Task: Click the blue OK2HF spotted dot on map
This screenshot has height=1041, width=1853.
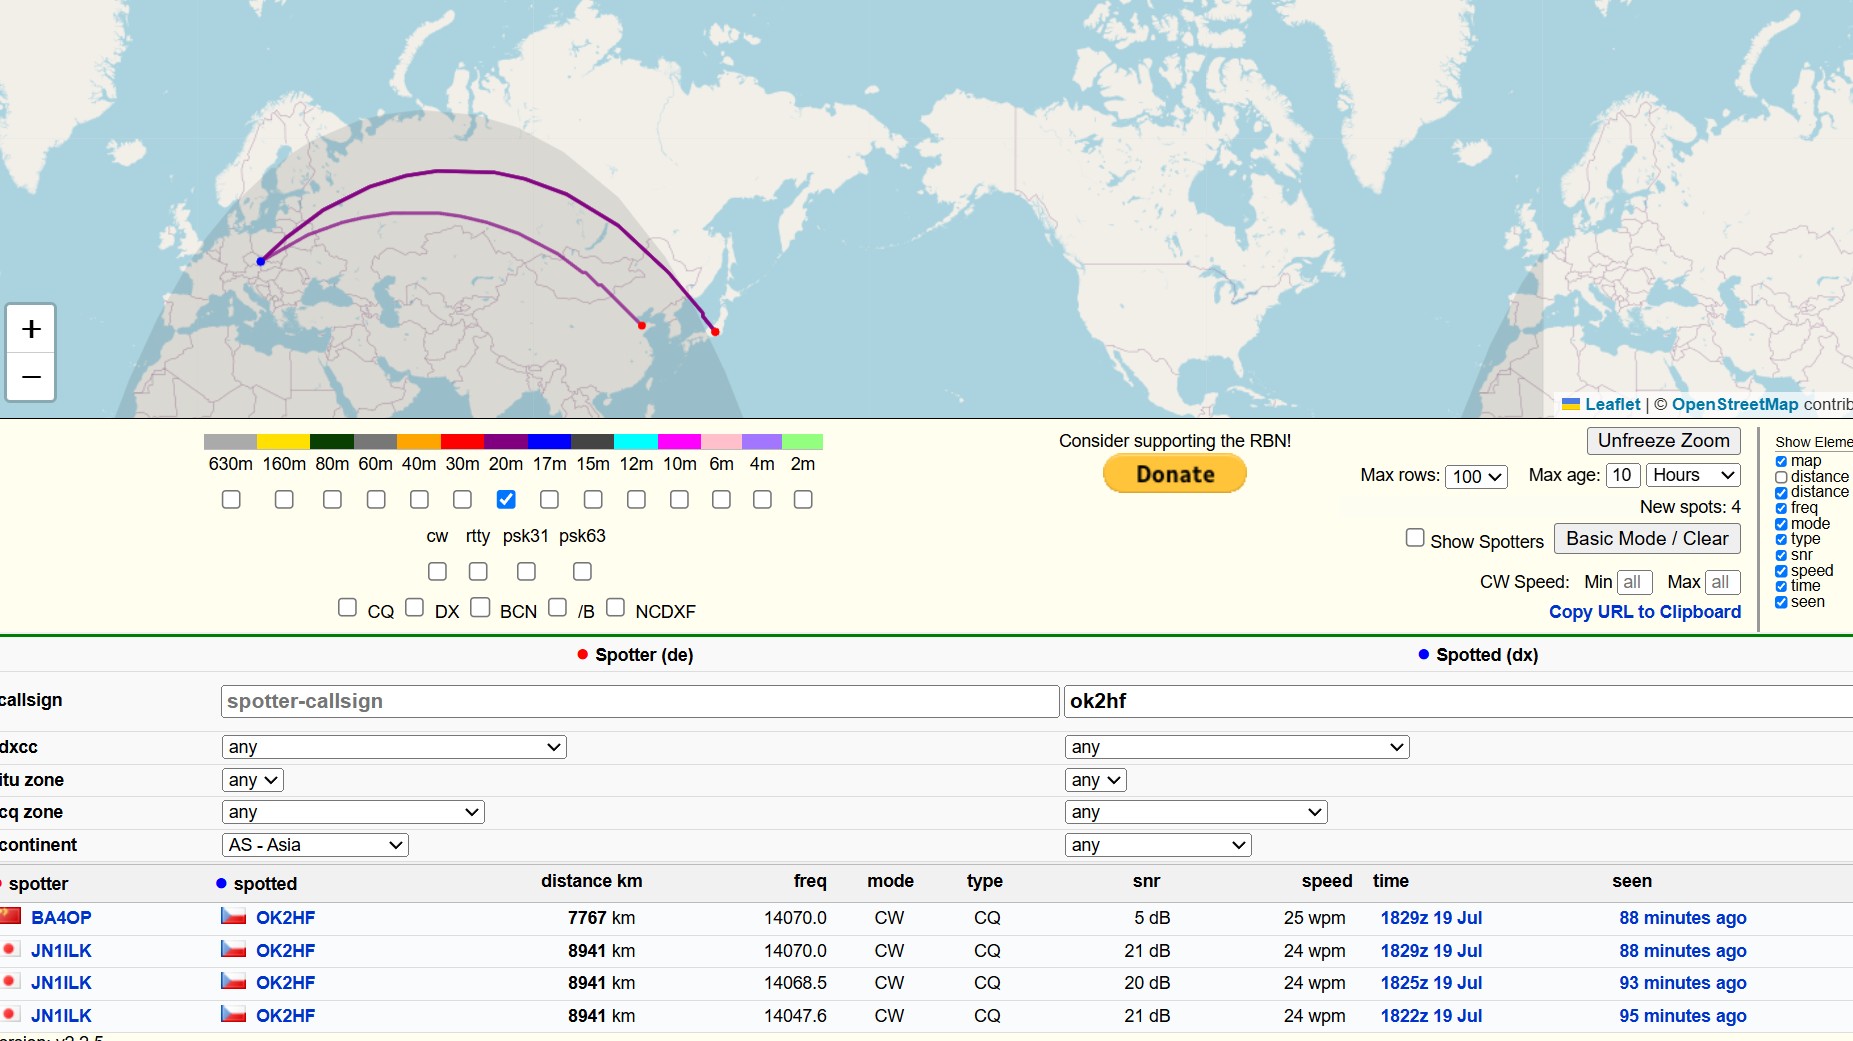Action: (261, 261)
